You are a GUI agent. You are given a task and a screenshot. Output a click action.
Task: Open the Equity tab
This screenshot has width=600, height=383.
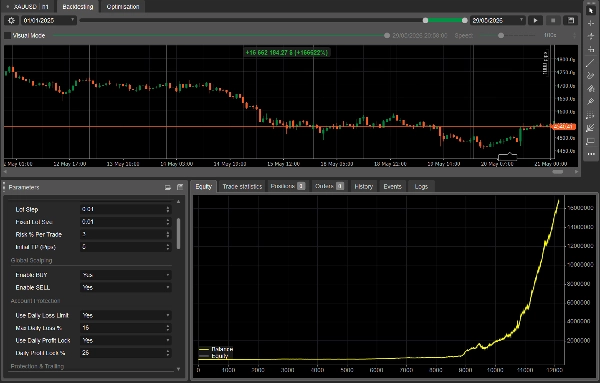[204, 186]
